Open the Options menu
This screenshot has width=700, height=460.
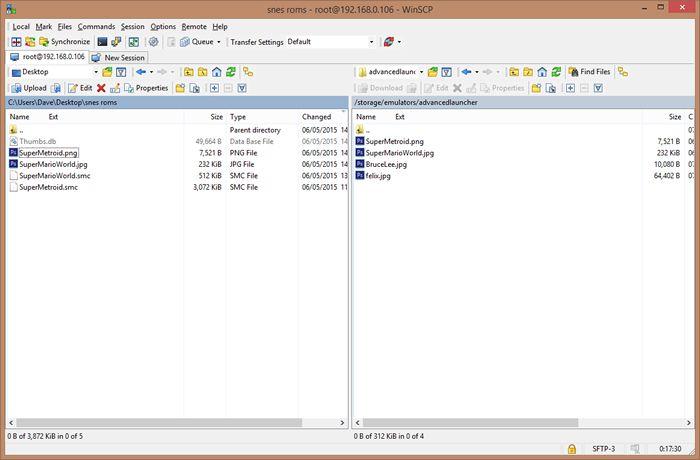[x=163, y=27]
